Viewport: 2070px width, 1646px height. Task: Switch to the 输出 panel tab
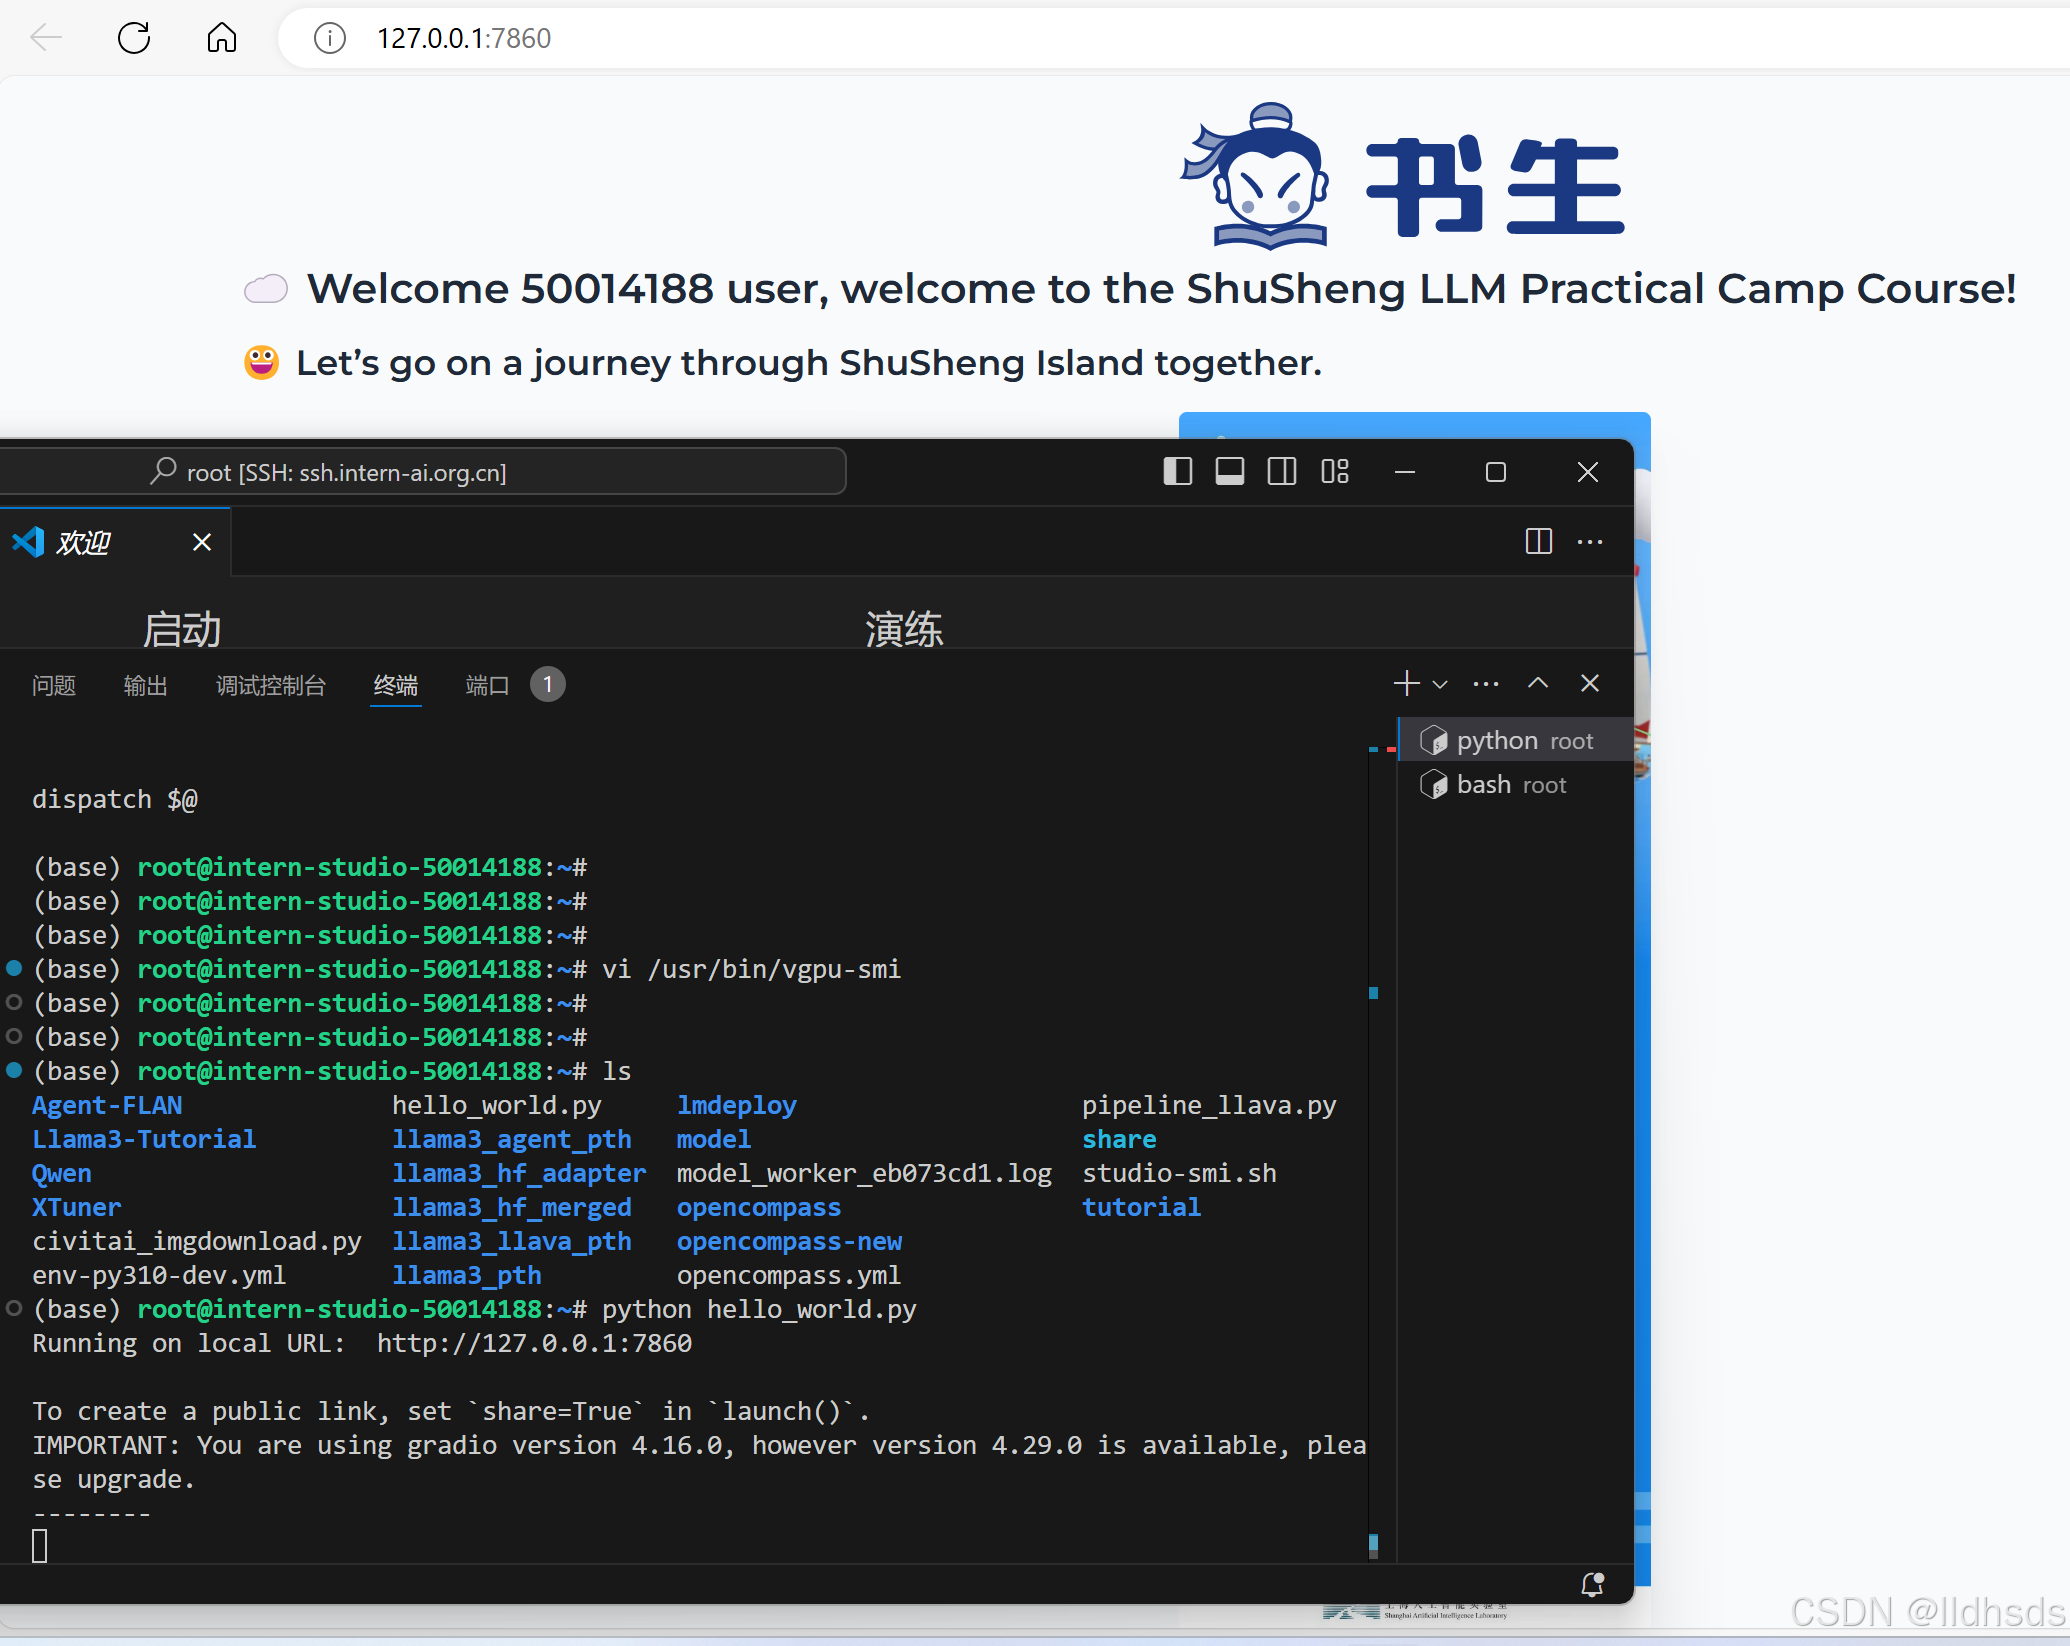[x=146, y=685]
